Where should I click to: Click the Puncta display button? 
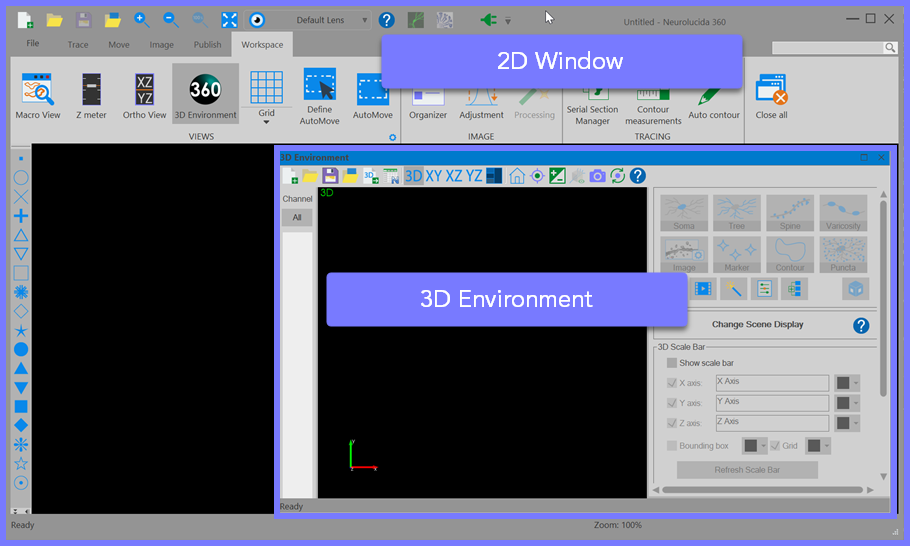pyautogui.click(x=843, y=255)
